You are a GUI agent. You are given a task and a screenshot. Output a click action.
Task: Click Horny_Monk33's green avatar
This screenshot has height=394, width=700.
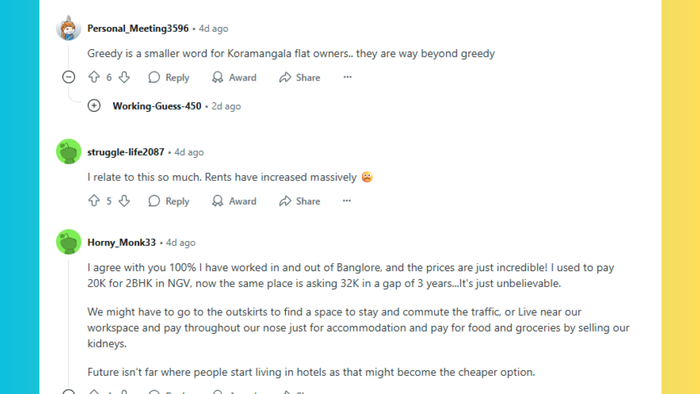click(x=69, y=242)
